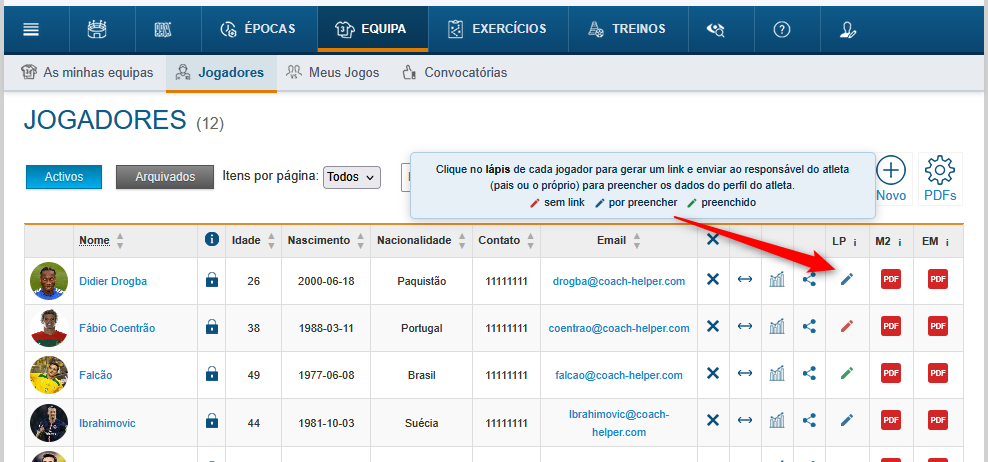
Task: Open the help question mark icon
Action: pos(781,29)
